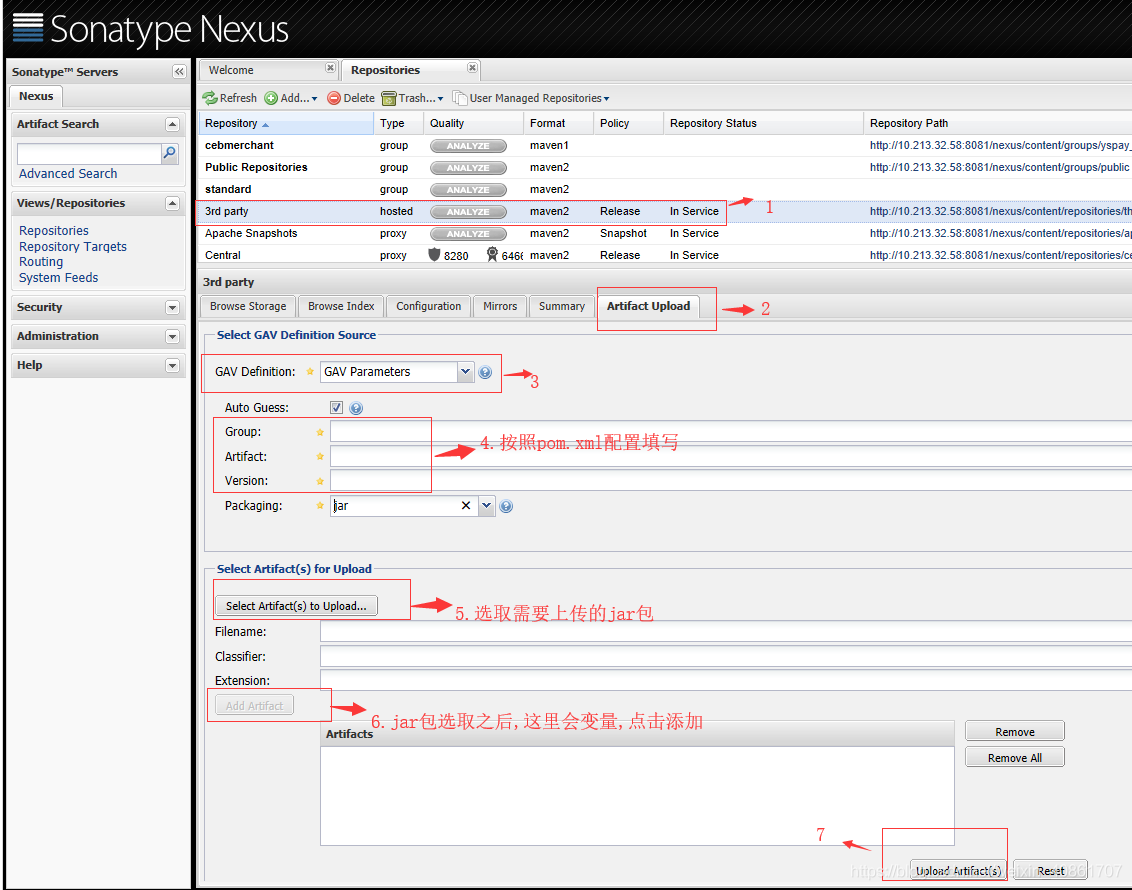
Task: Click Select Artifact(s) to Upload button
Action: click(296, 606)
